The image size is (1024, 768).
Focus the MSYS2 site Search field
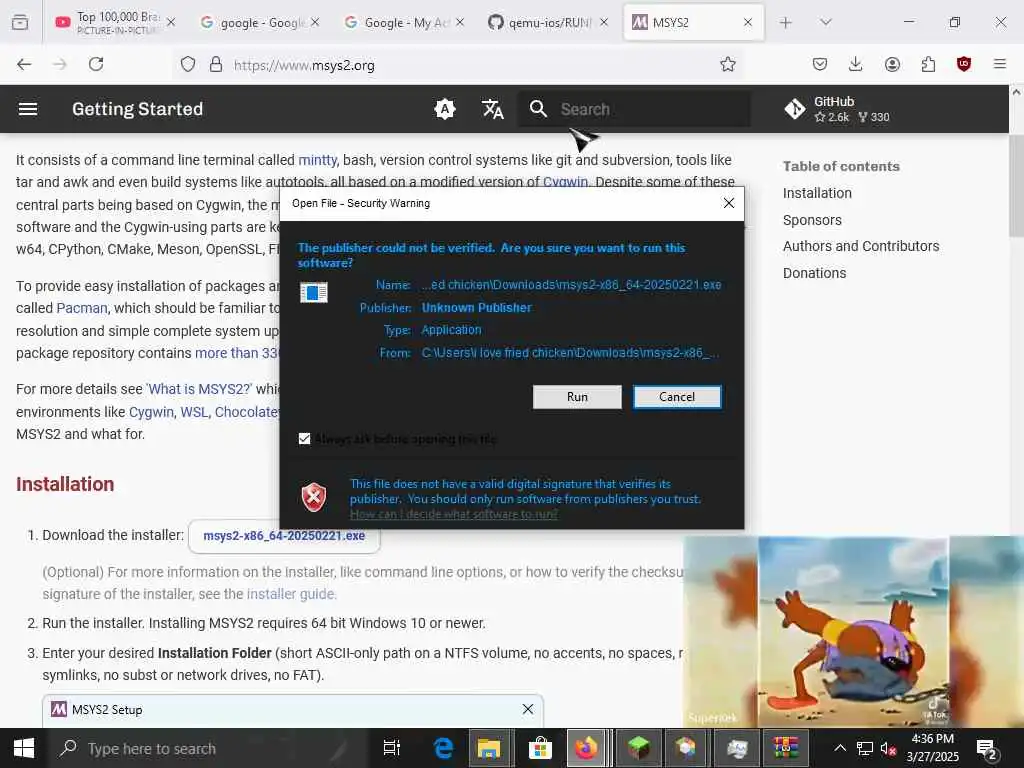(x=633, y=109)
